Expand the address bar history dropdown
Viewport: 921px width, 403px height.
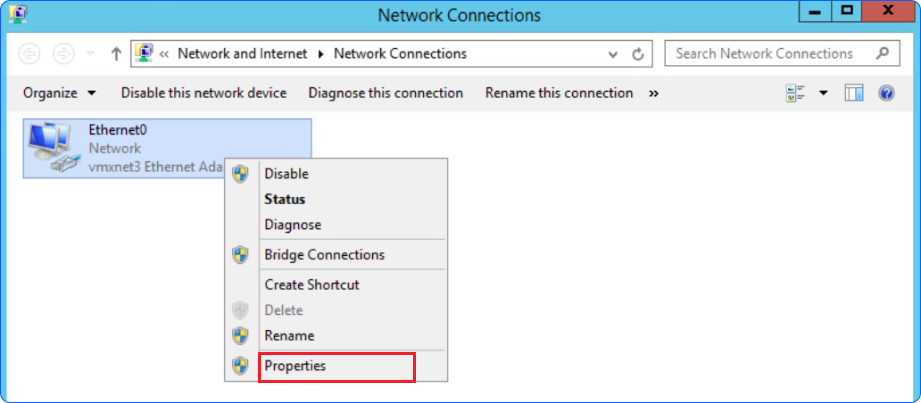[613, 54]
